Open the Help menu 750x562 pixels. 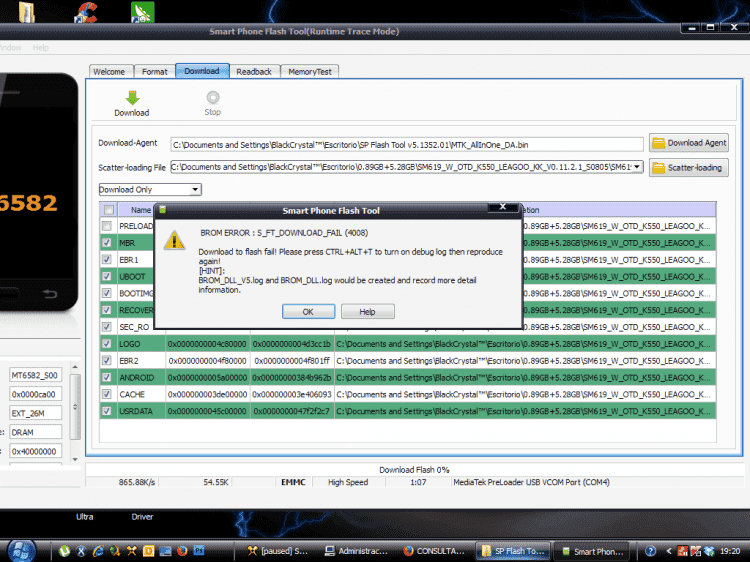point(41,48)
